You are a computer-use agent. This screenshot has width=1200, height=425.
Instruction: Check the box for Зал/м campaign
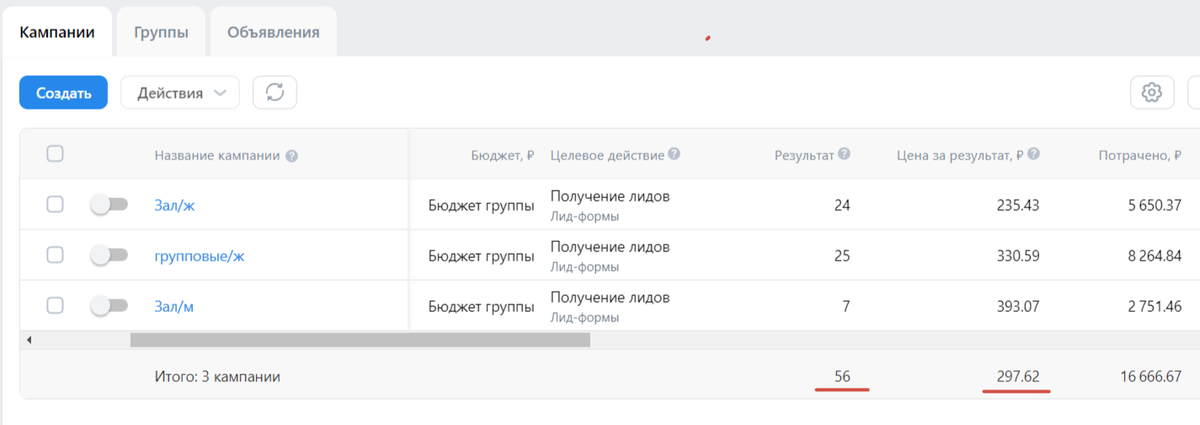pos(56,305)
